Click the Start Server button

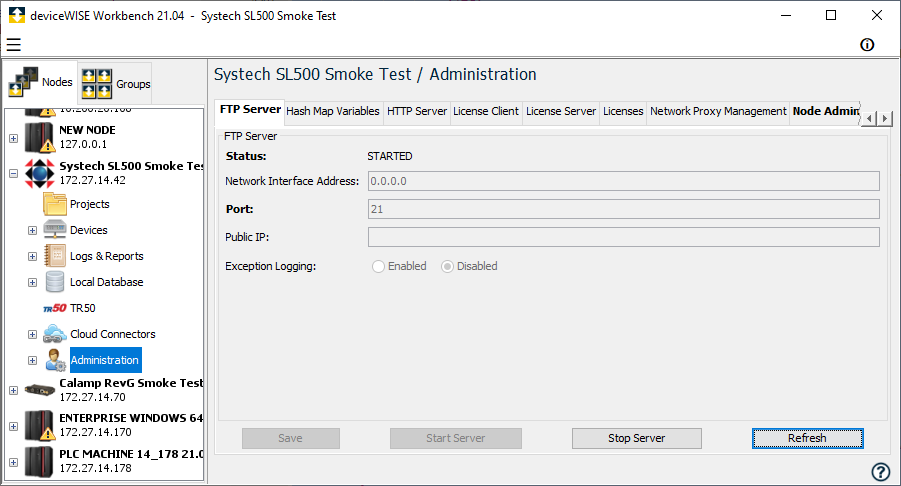click(456, 438)
